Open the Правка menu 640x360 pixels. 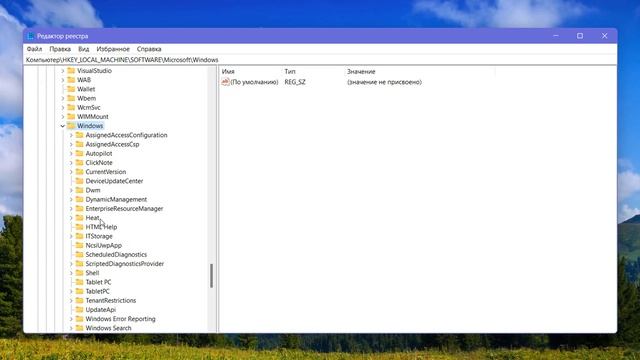pos(60,49)
